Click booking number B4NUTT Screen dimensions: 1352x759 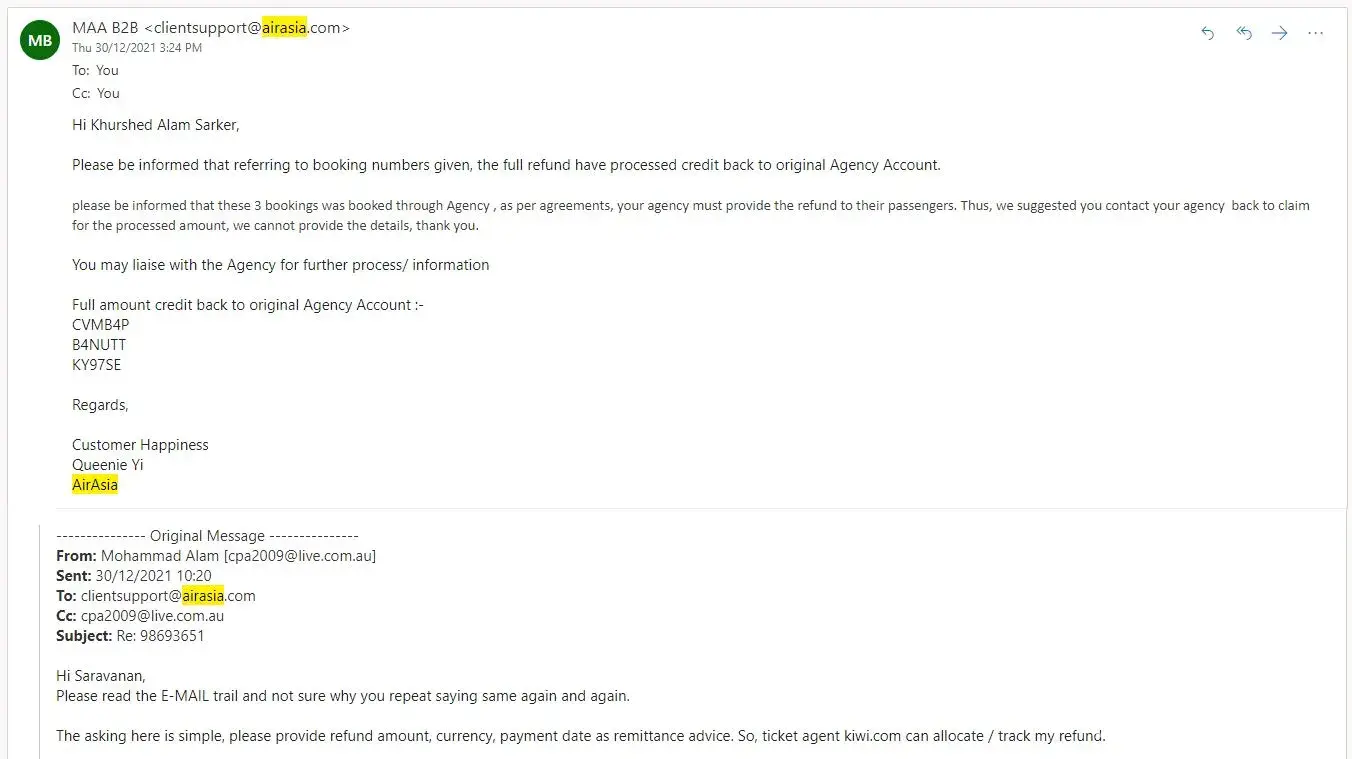point(99,345)
